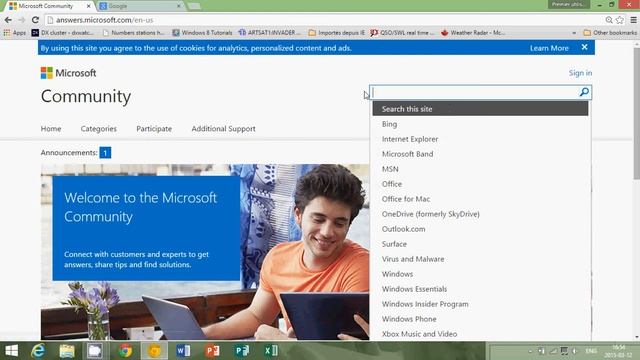Screen dimensions: 640x360
Task: Open Excel from the taskbar
Action: click(x=271, y=351)
